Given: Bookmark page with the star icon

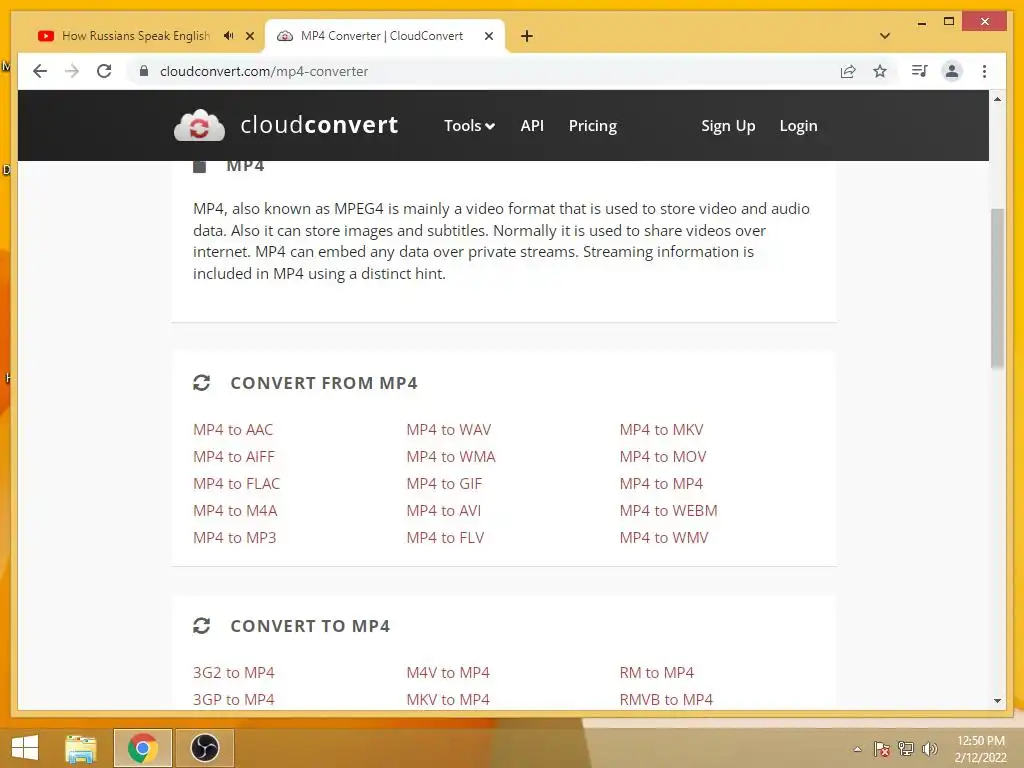Looking at the screenshot, I should coord(880,71).
